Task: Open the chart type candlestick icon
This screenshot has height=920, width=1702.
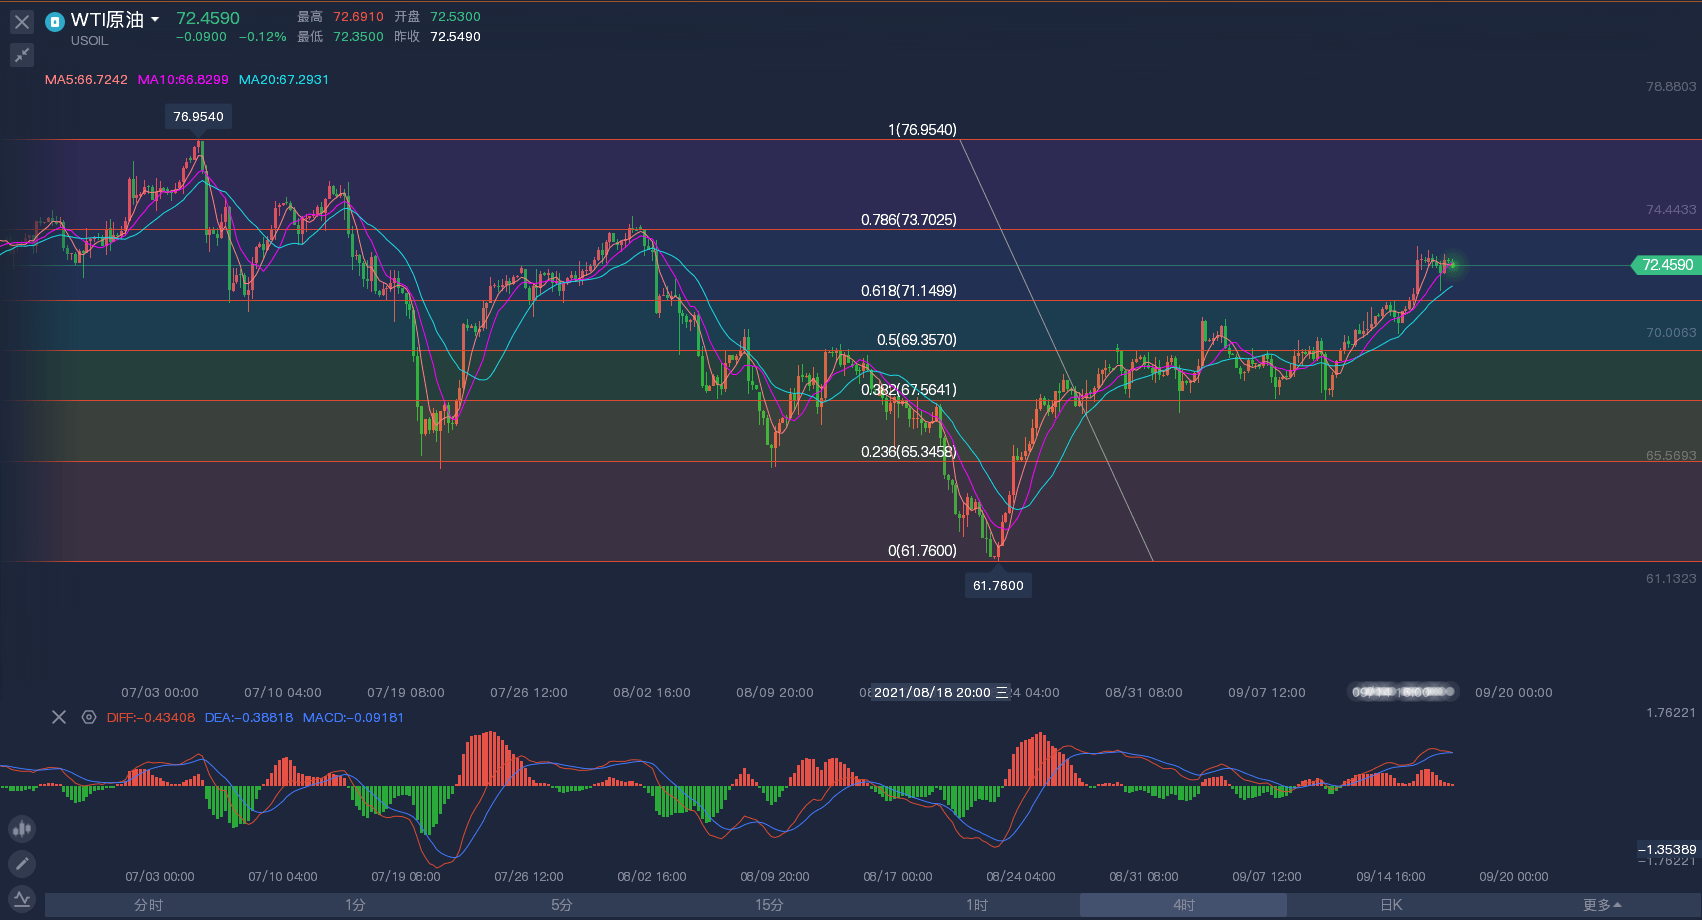Action: click(x=22, y=828)
